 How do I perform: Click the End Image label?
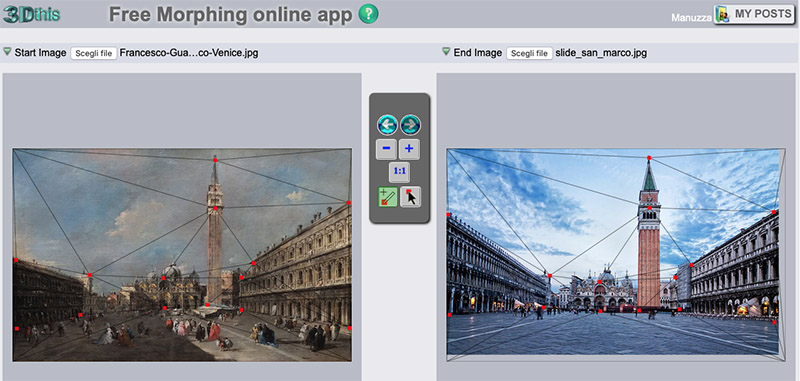tap(478, 53)
